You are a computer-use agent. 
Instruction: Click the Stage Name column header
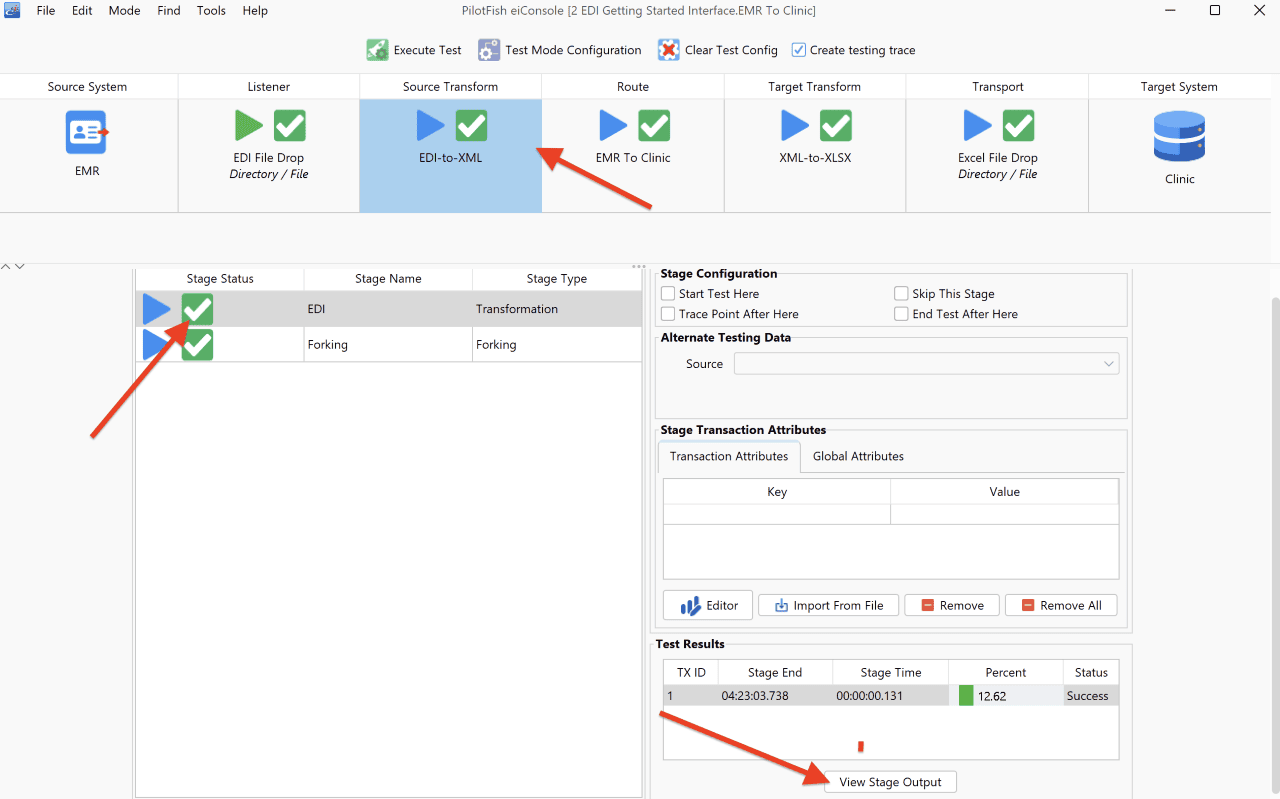click(388, 279)
